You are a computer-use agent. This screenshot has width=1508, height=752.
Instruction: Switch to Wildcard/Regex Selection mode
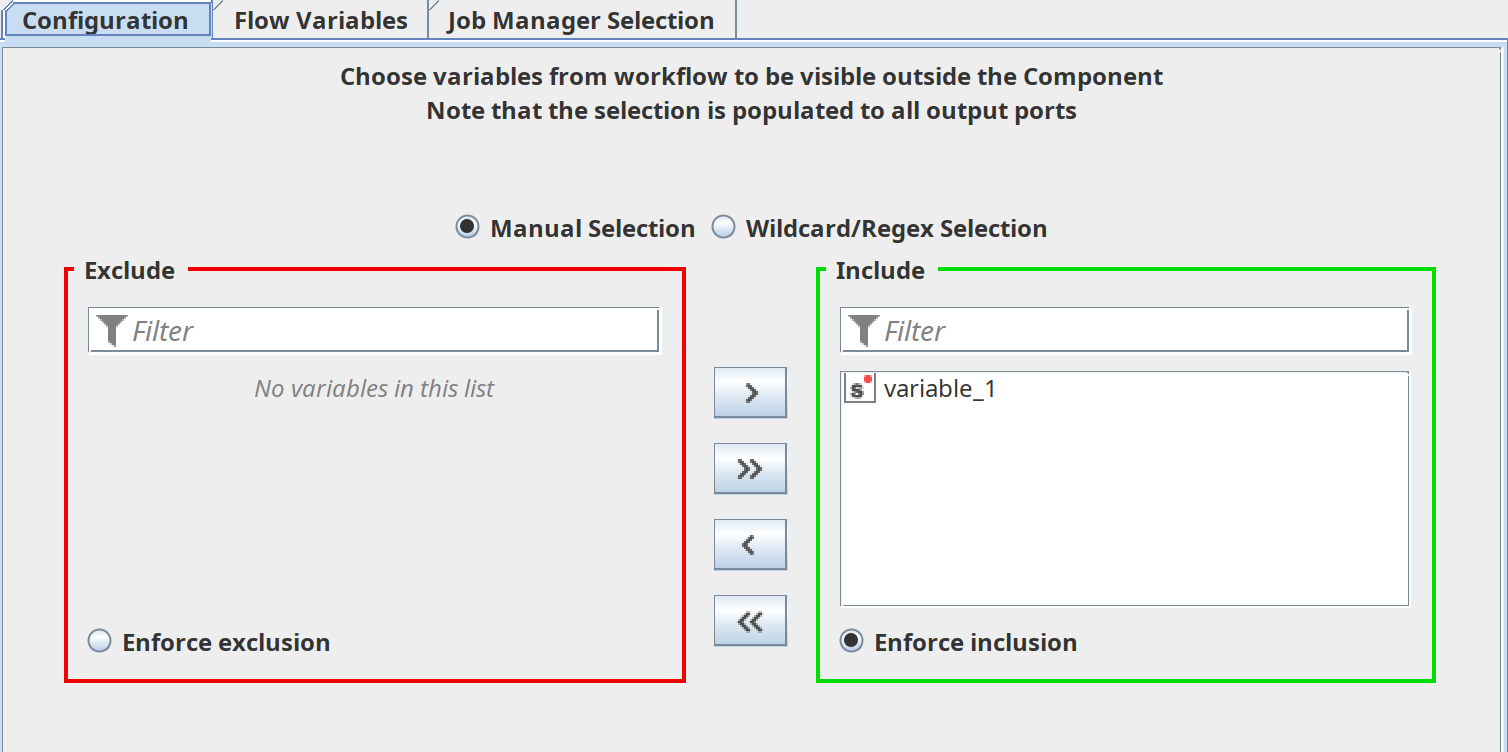(x=722, y=228)
